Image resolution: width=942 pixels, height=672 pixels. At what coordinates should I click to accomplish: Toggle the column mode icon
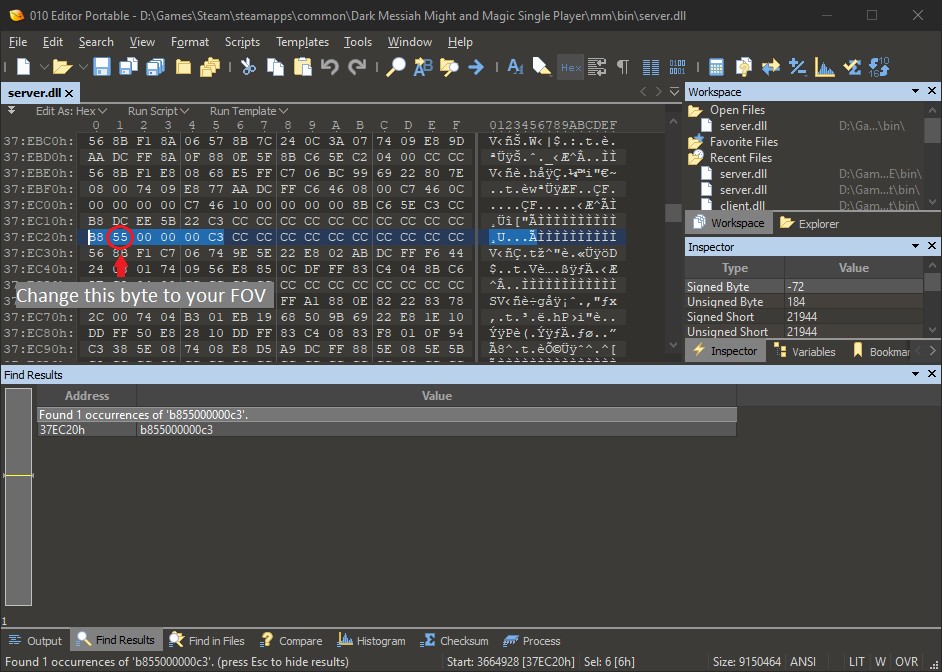pyautogui.click(x=651, y=67)
